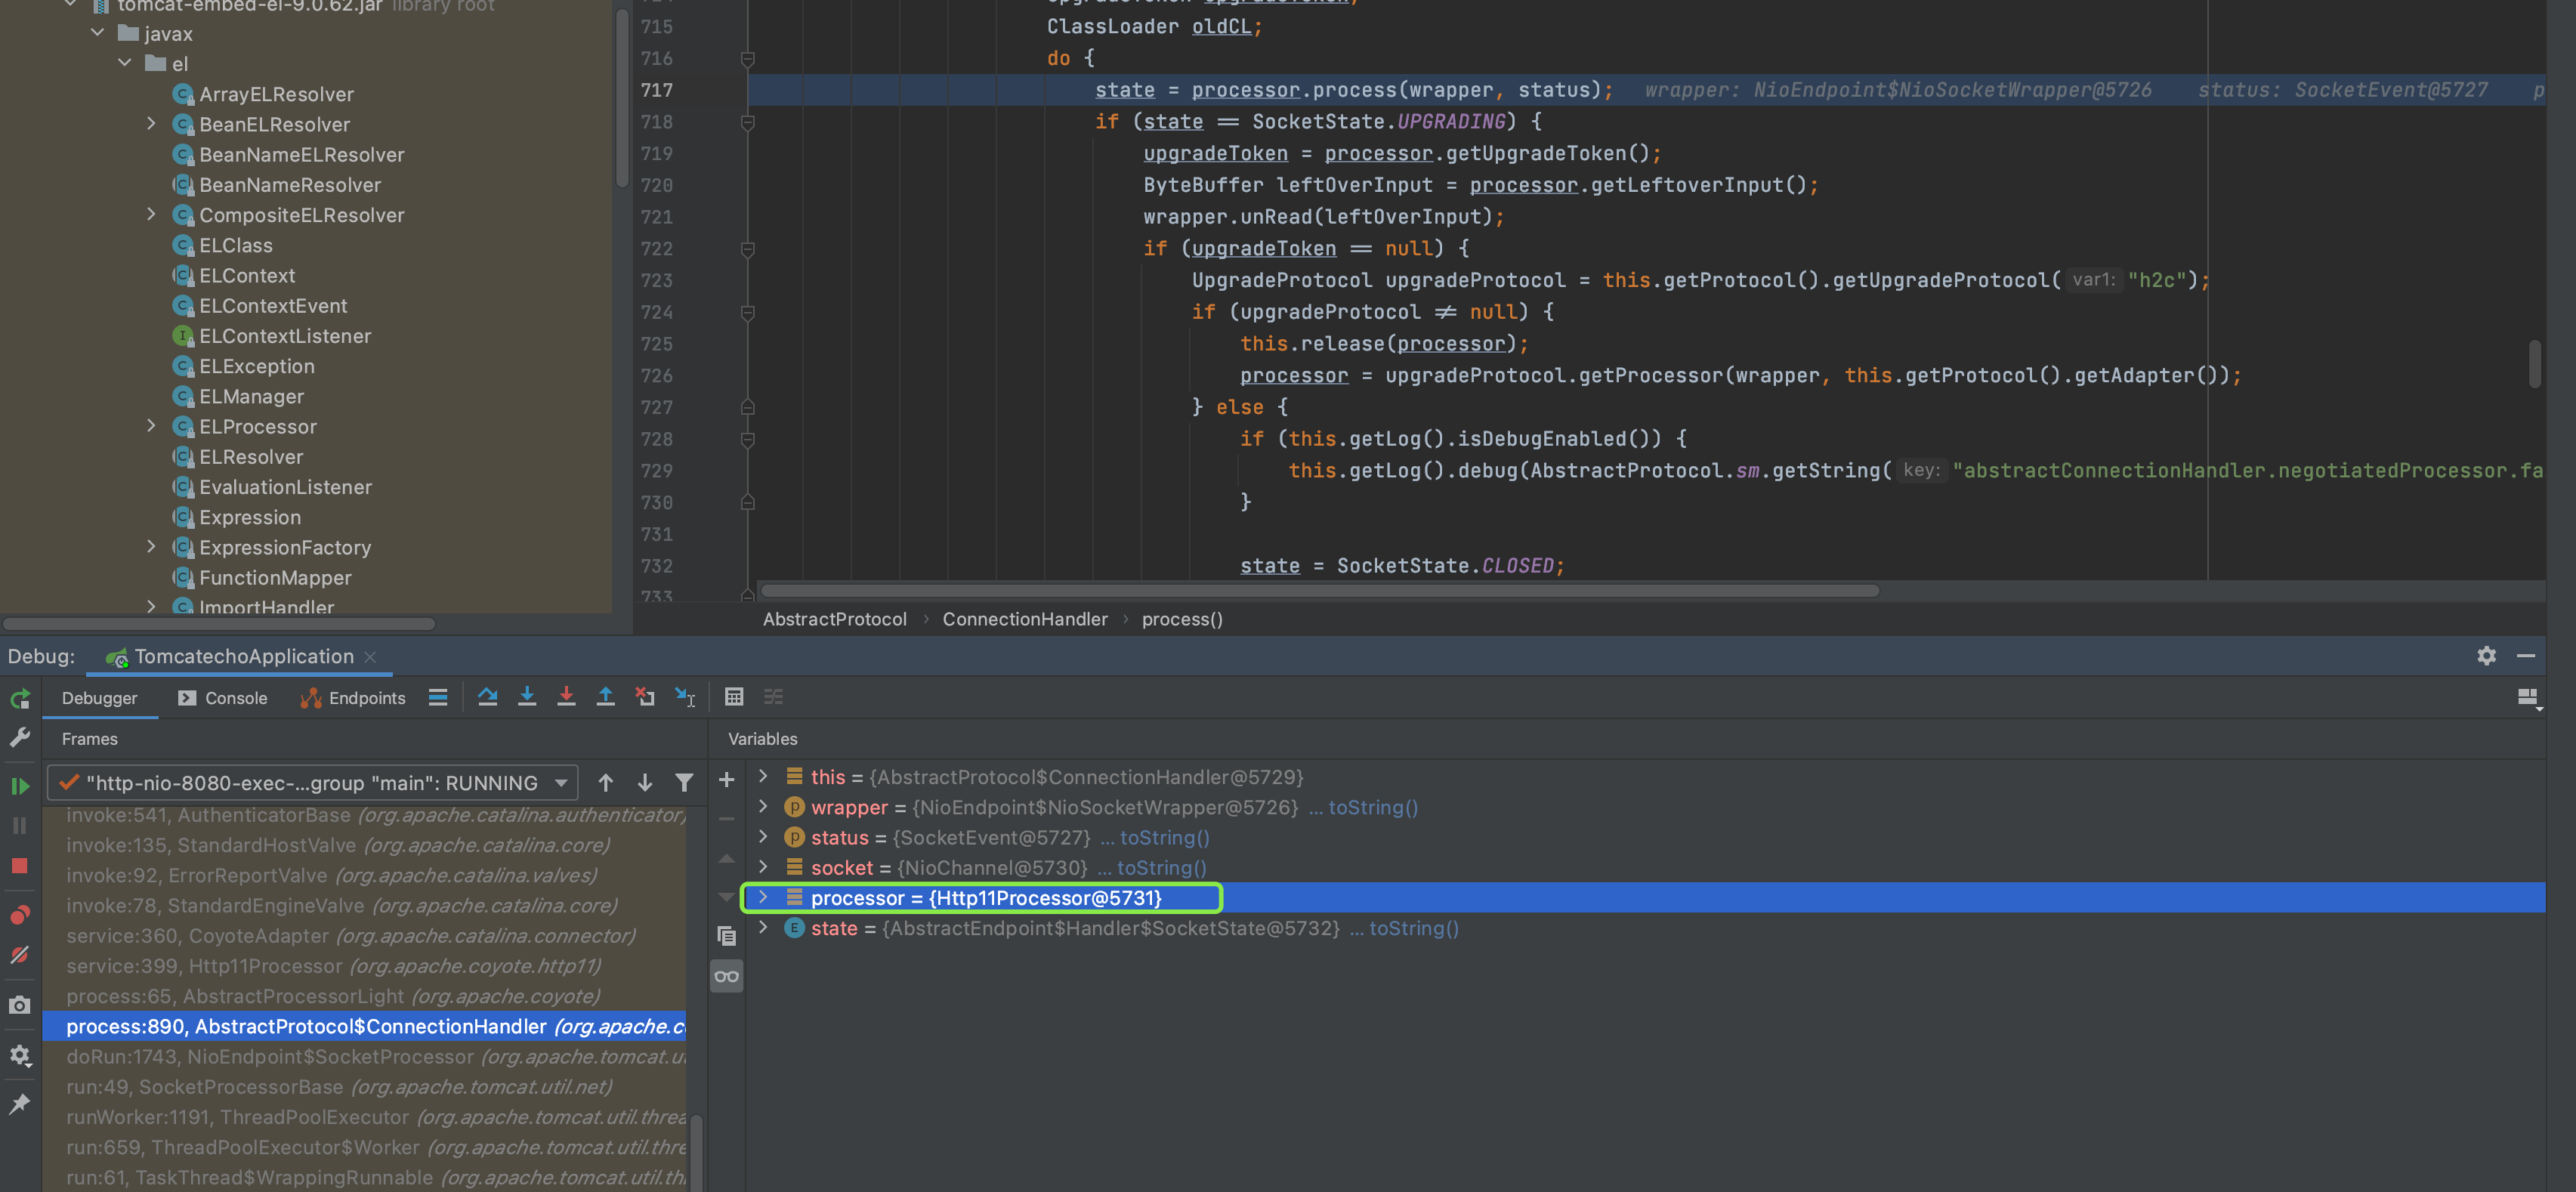Screen dimensions: 2576x1192
Task: Switch to Debugger tab
Action: (x=100, y=698)
